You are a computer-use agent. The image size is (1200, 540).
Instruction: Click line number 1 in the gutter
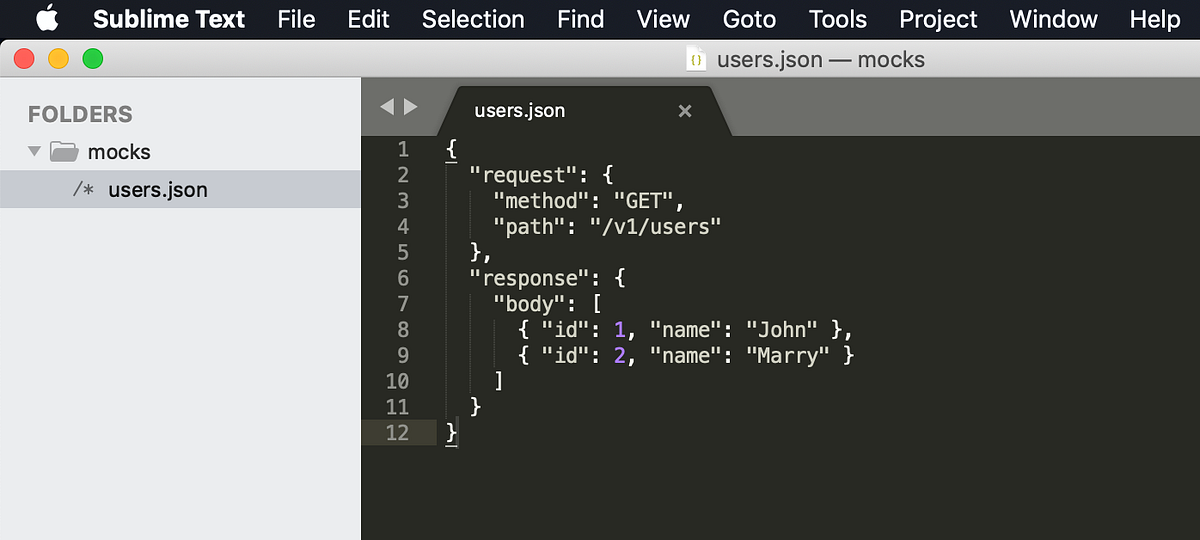pyautogui.click(x=402, y=150)
